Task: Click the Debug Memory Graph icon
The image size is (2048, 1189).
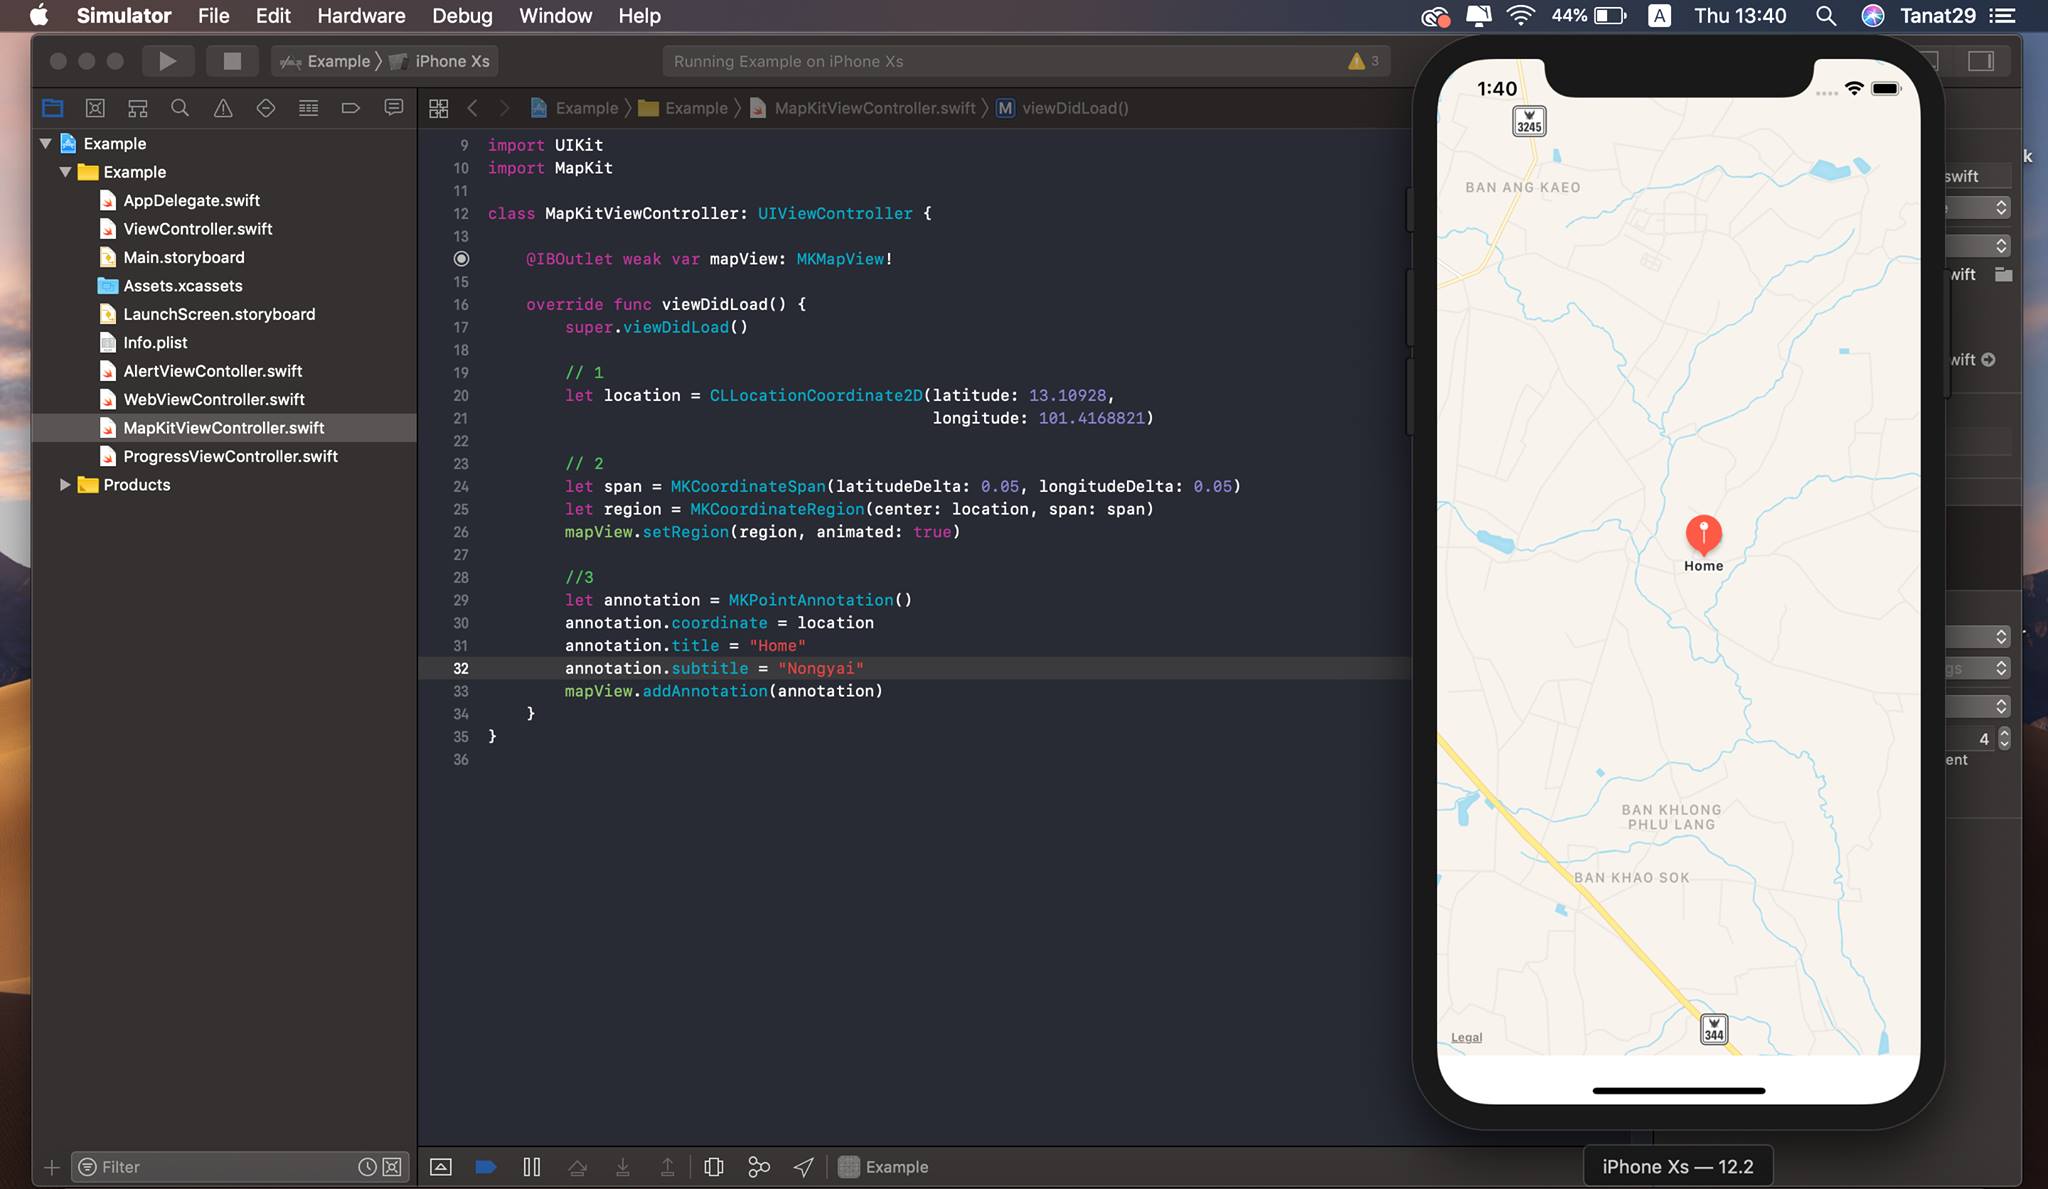Action: 759,1167
